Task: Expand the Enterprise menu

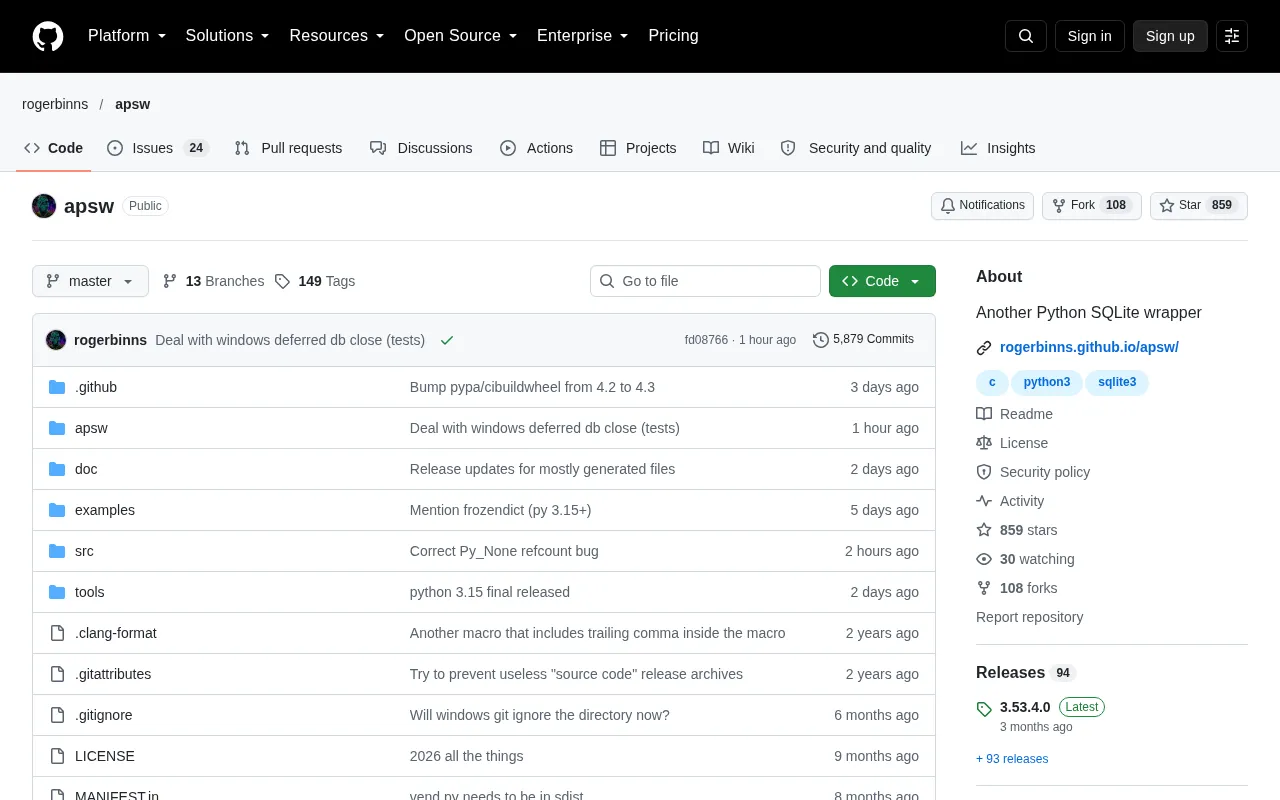Action: (x=583, y=36)
